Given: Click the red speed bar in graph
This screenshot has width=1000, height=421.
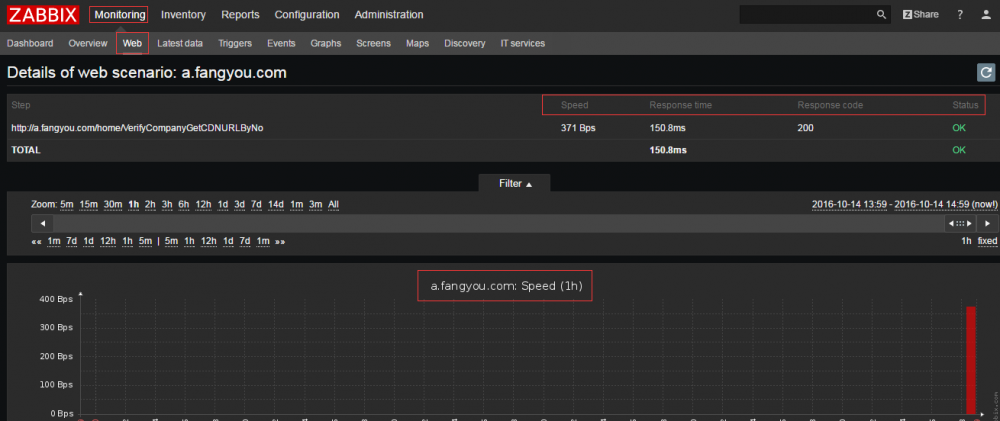Looking at the screenshot, I should (x=971, y=360).
